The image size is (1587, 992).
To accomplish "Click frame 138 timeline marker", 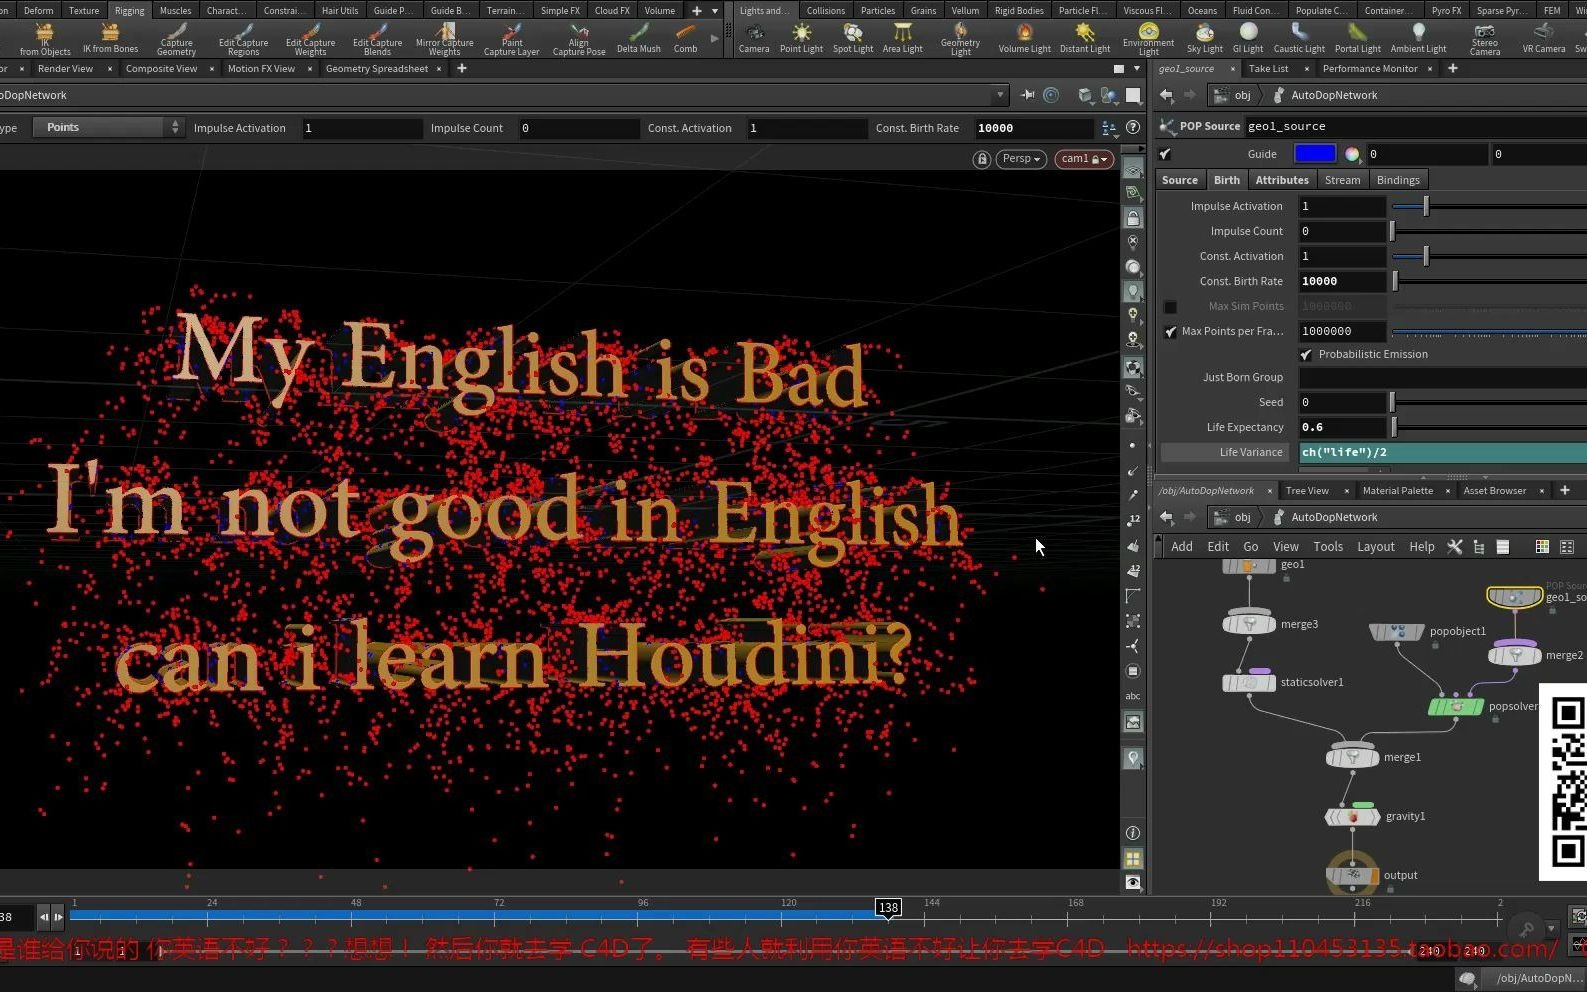I will tap(888, 908).
